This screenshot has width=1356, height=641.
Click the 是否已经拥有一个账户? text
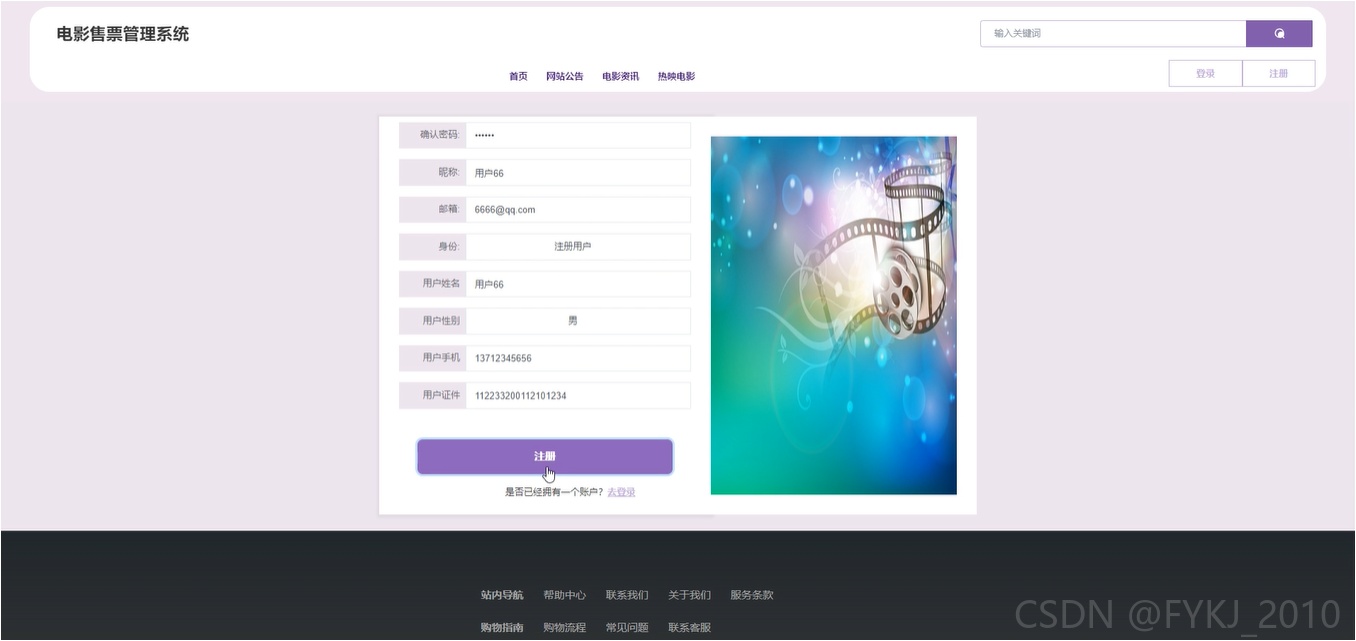[x=555, y=492]
